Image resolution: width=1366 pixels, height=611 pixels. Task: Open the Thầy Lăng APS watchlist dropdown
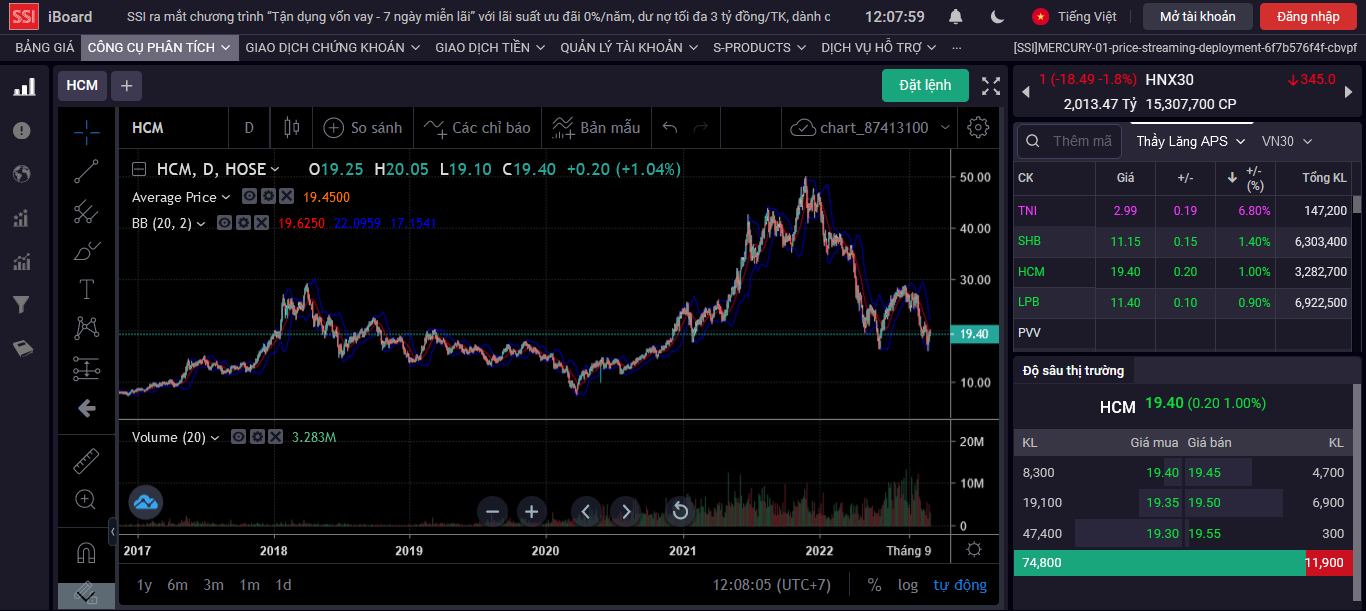(1191, 141)
